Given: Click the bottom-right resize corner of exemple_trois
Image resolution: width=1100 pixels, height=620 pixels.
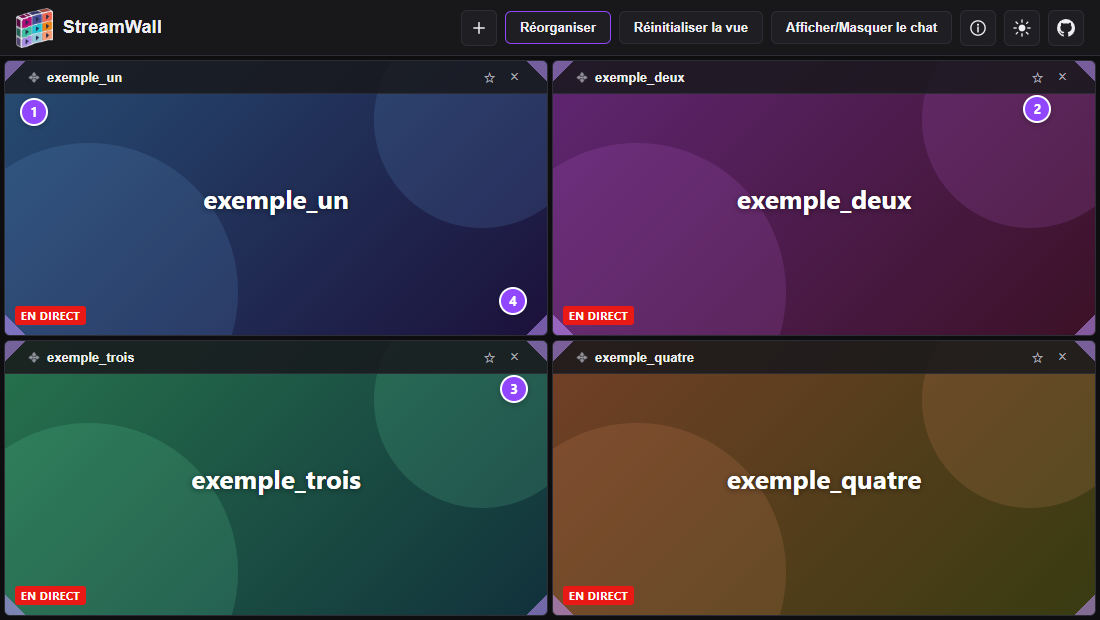Looking at the screenshot, I should 540,608.
